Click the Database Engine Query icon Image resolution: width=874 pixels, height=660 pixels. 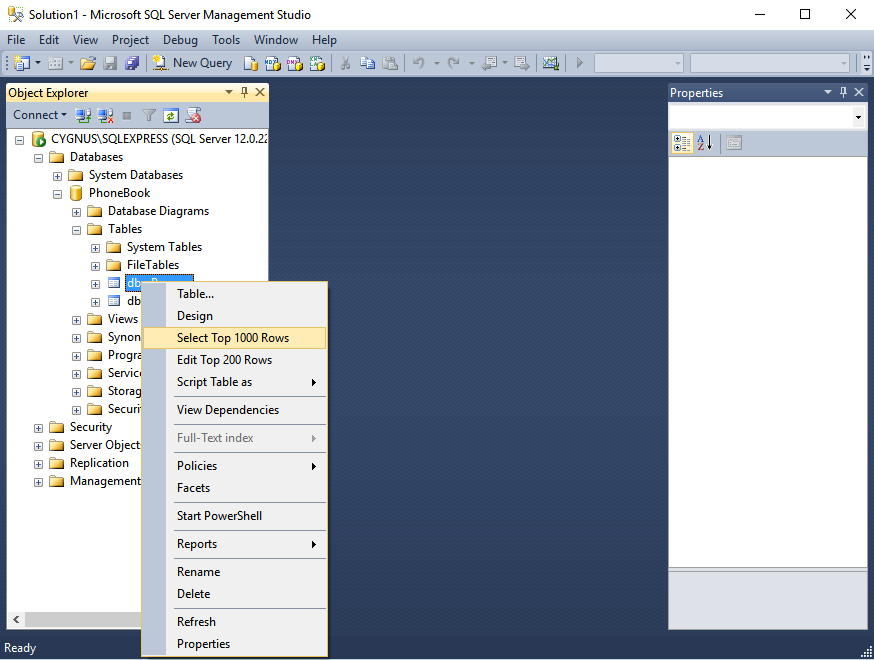[x=251, y=63]
